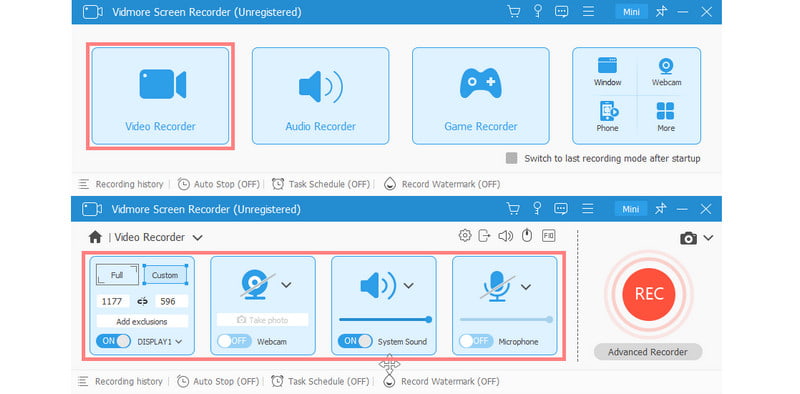800x394 pixels.
Task: Check Switch to last recording mode after startup
Action: point(511,158)
